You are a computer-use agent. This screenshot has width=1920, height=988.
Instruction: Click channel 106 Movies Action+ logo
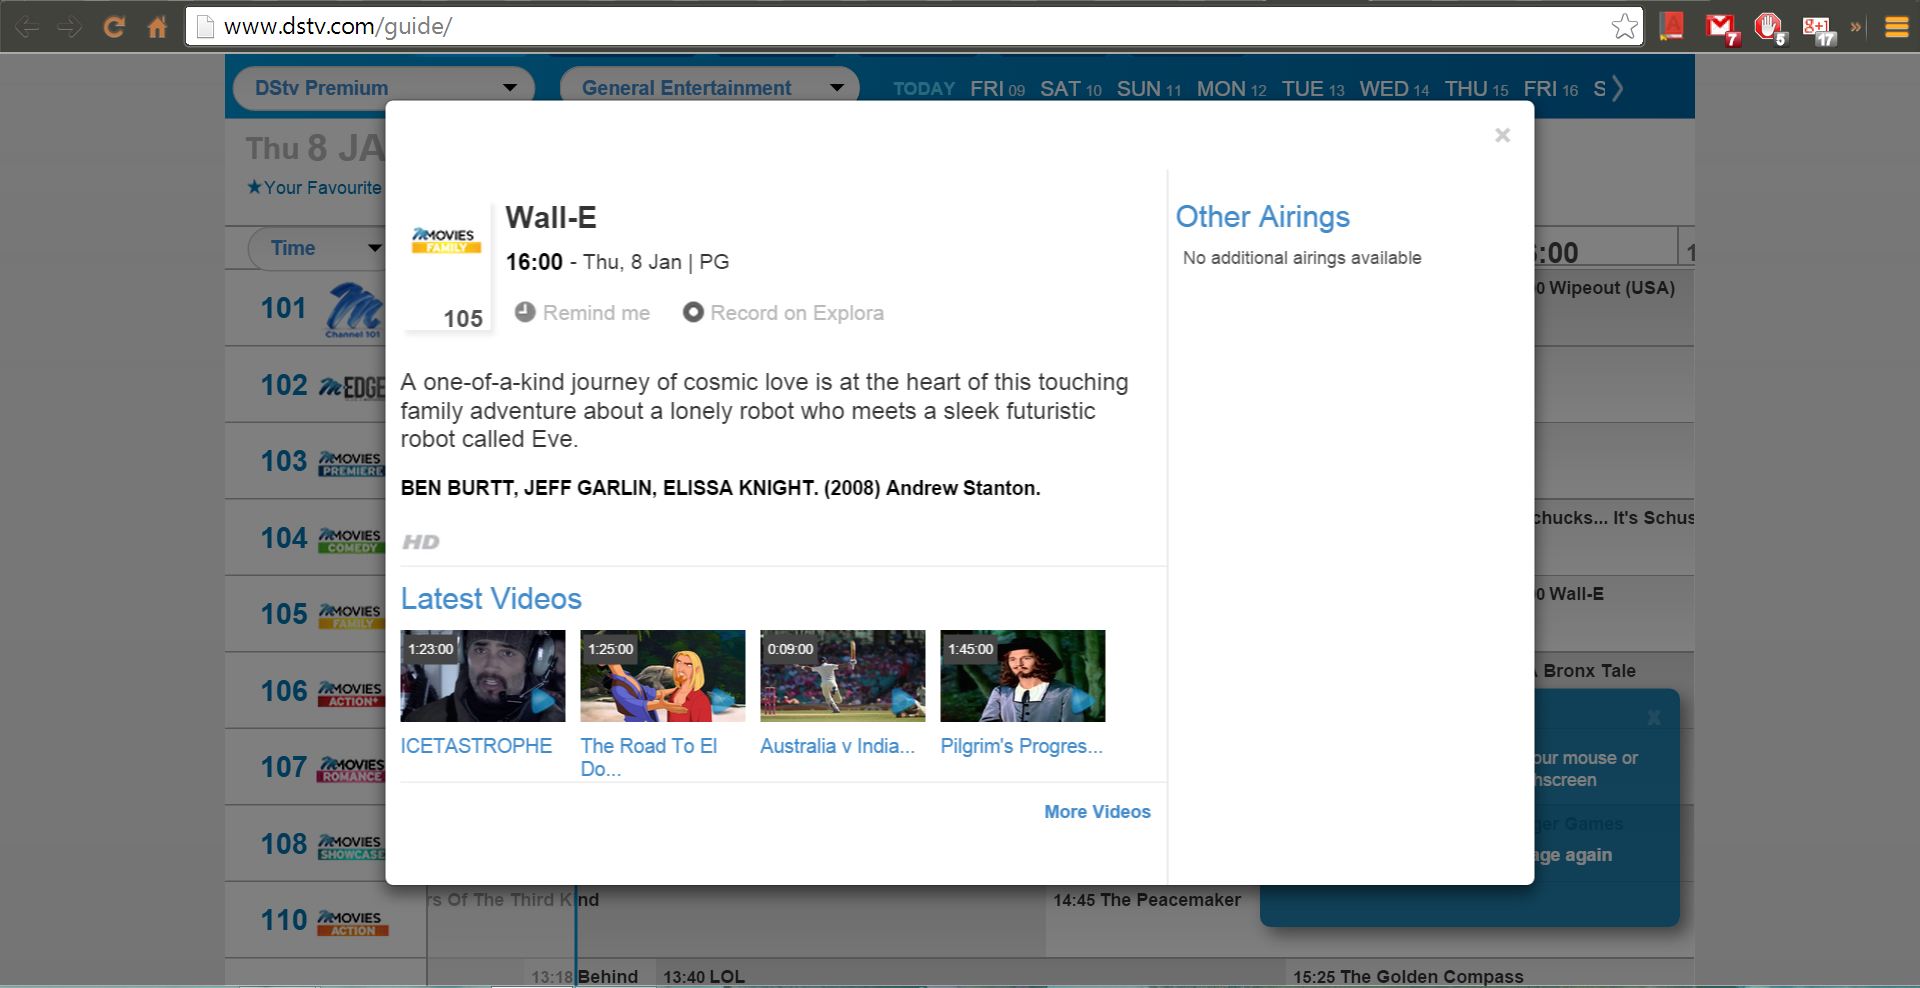351,693
